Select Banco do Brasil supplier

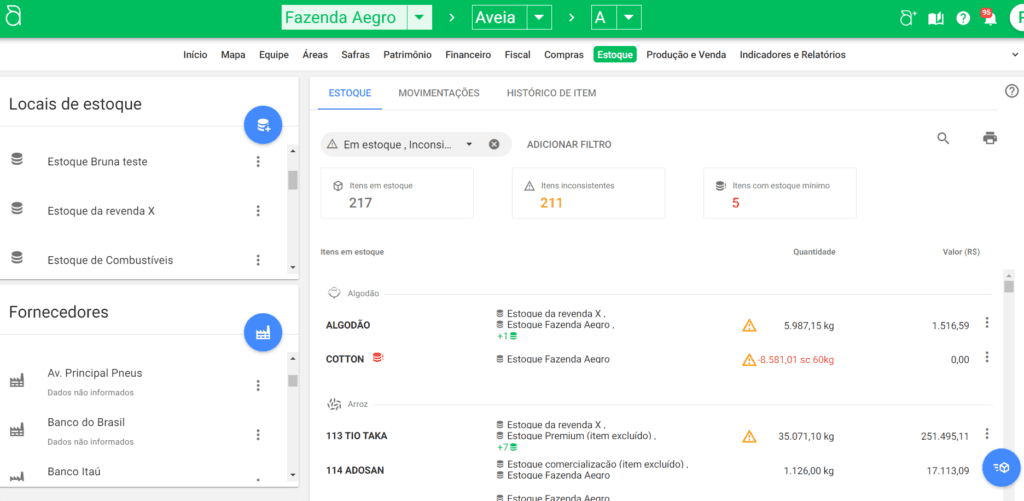(x=86, y=422)
